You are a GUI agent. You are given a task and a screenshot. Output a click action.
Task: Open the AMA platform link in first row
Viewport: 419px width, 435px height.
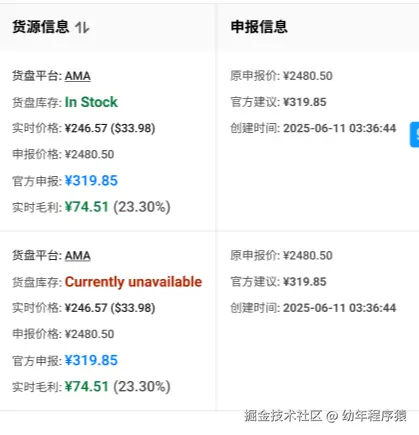pyautogui.click(x=78, y=76)
